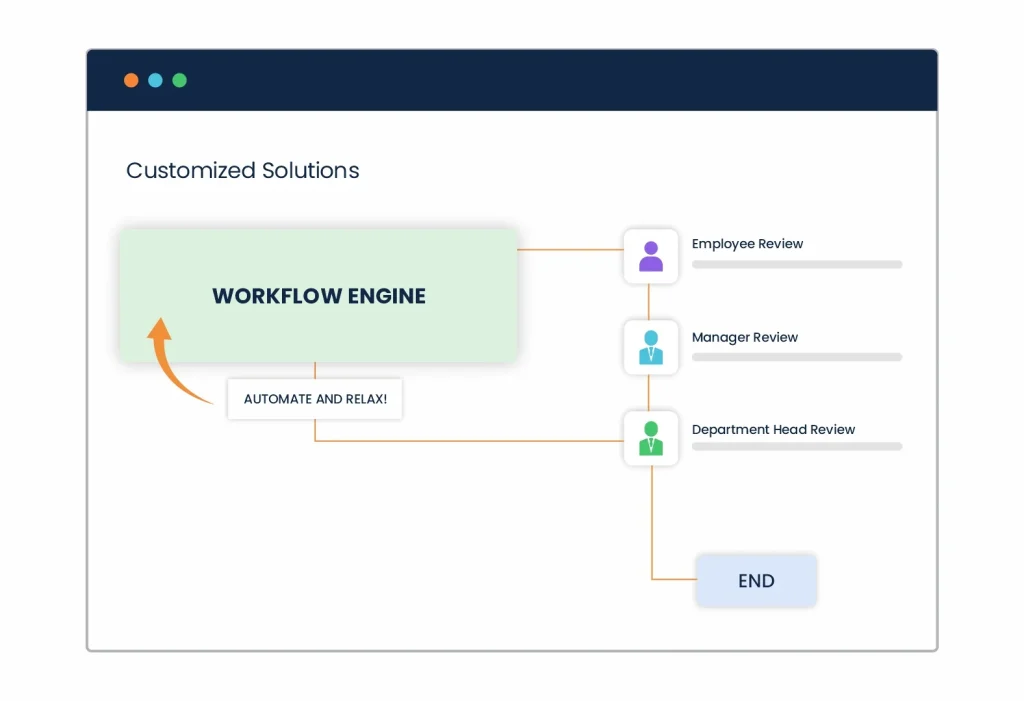Open the Department Head Review text label
This screenshot has width=1024, height=701.
(x=773, y=430)
